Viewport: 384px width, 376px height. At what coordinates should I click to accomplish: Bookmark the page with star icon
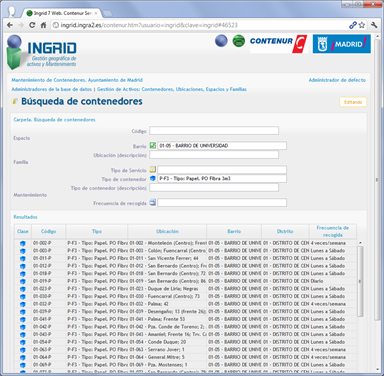tap(362, 25)
